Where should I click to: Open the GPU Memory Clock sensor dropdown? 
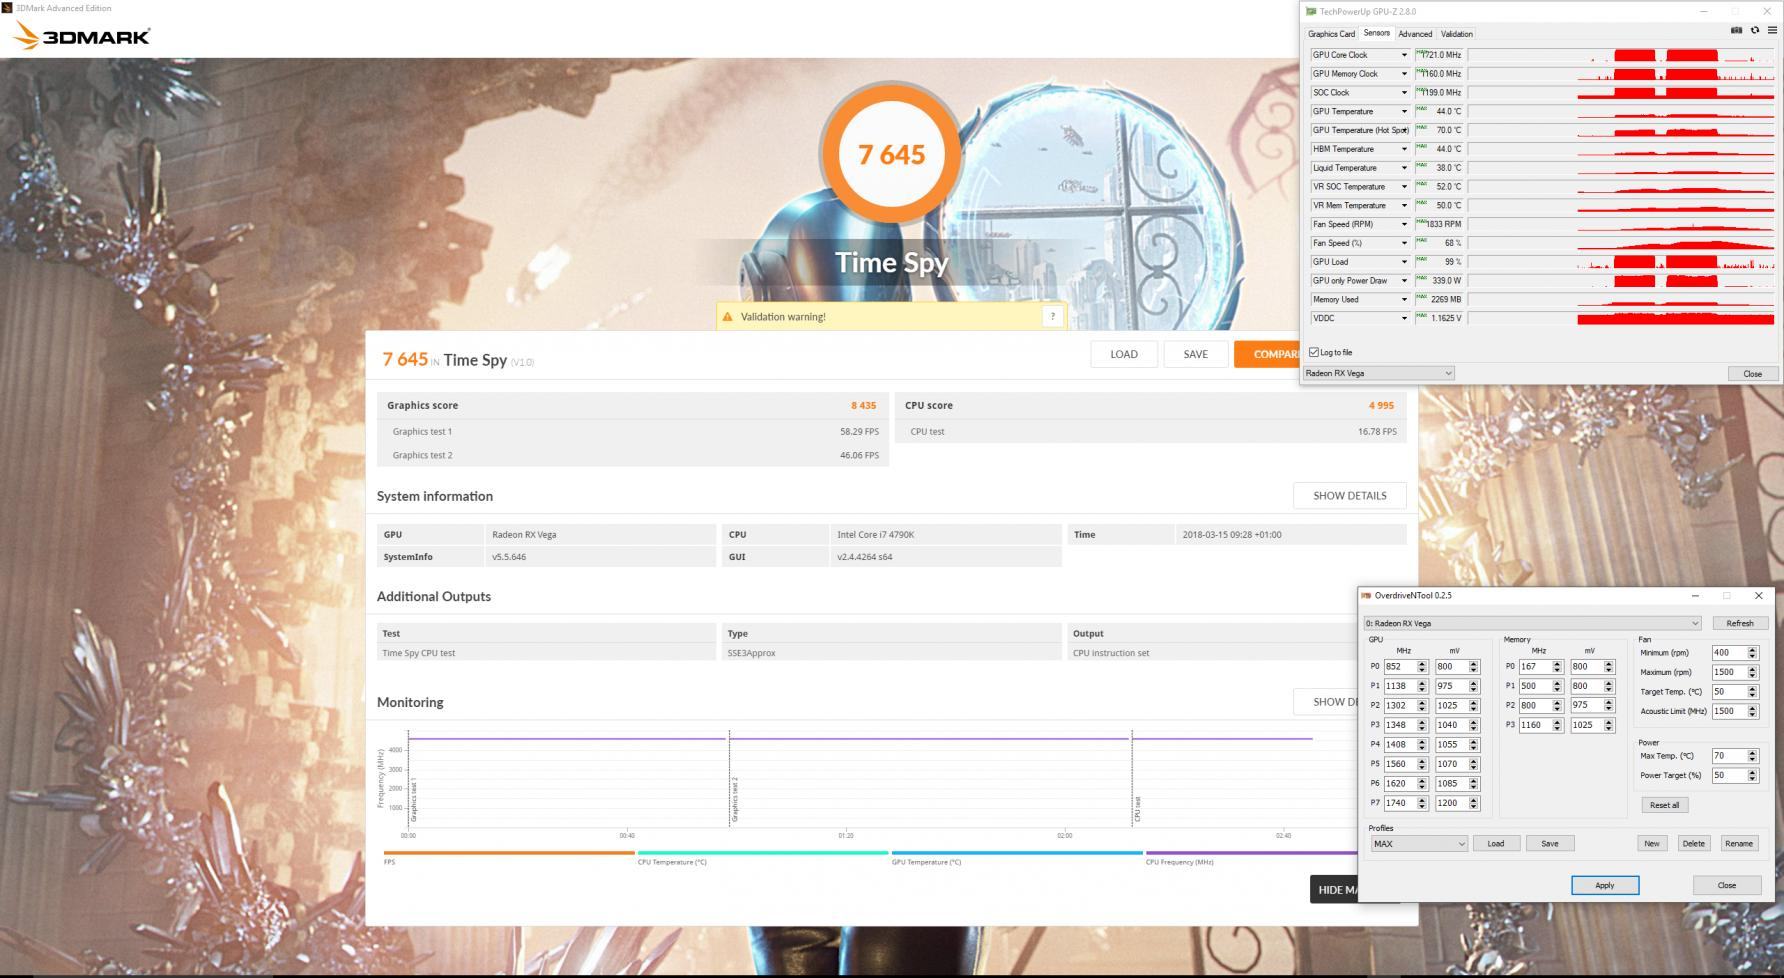pyautogui.click(x=1404, y=74)
